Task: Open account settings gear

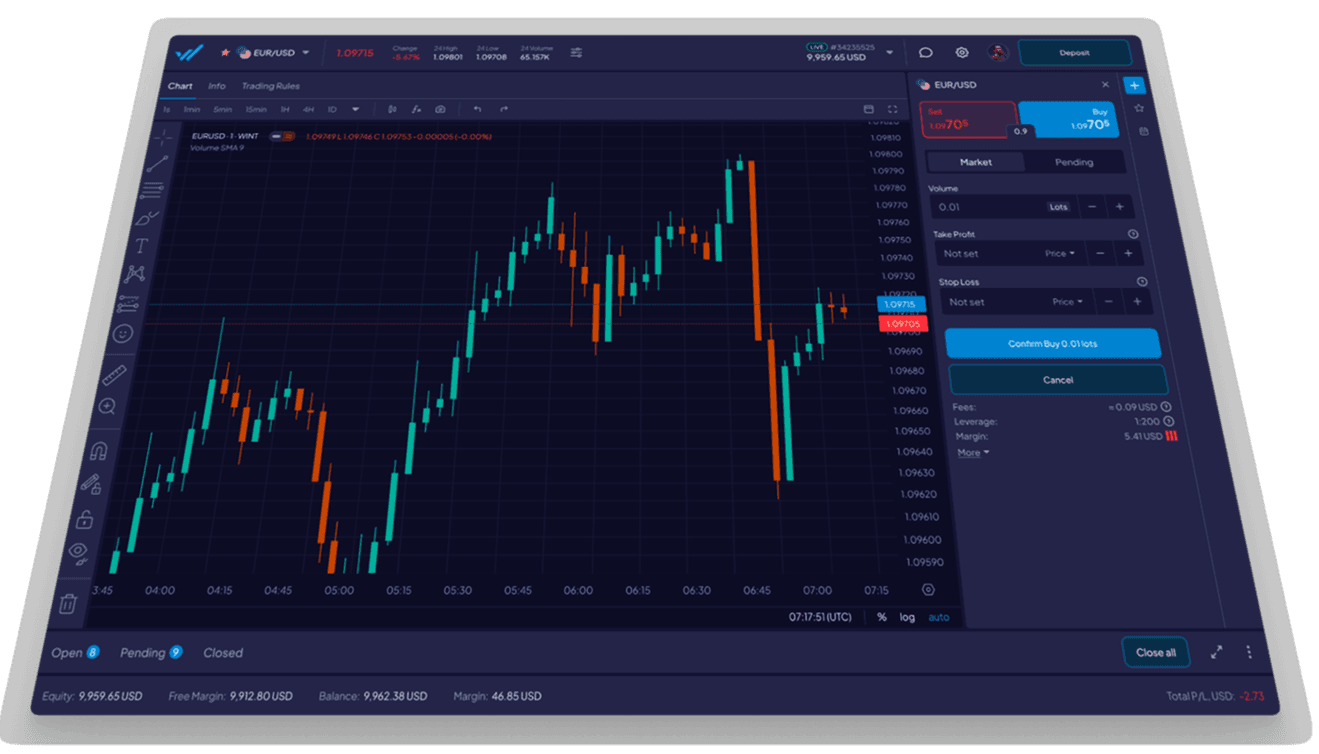Action: pyautogui.click(x=962, y=52)
